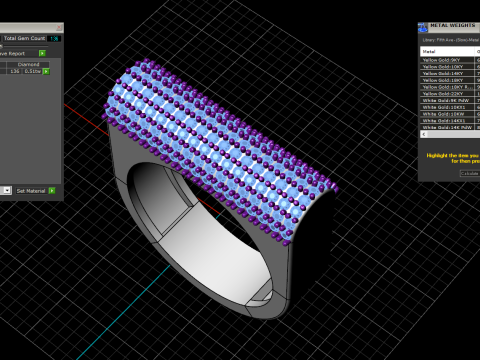Click the left scroll arrow of the metal list
480x360 pixels.
(x=424, y=134)
